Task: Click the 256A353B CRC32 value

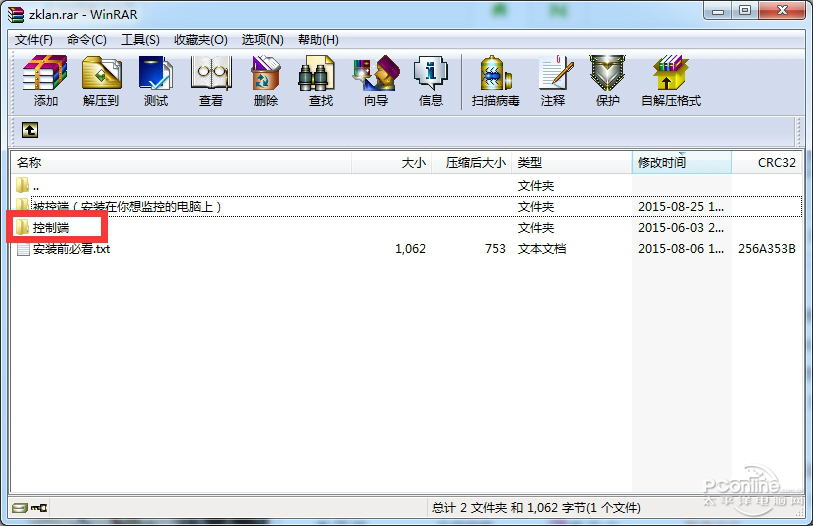Action: [766, 249]
